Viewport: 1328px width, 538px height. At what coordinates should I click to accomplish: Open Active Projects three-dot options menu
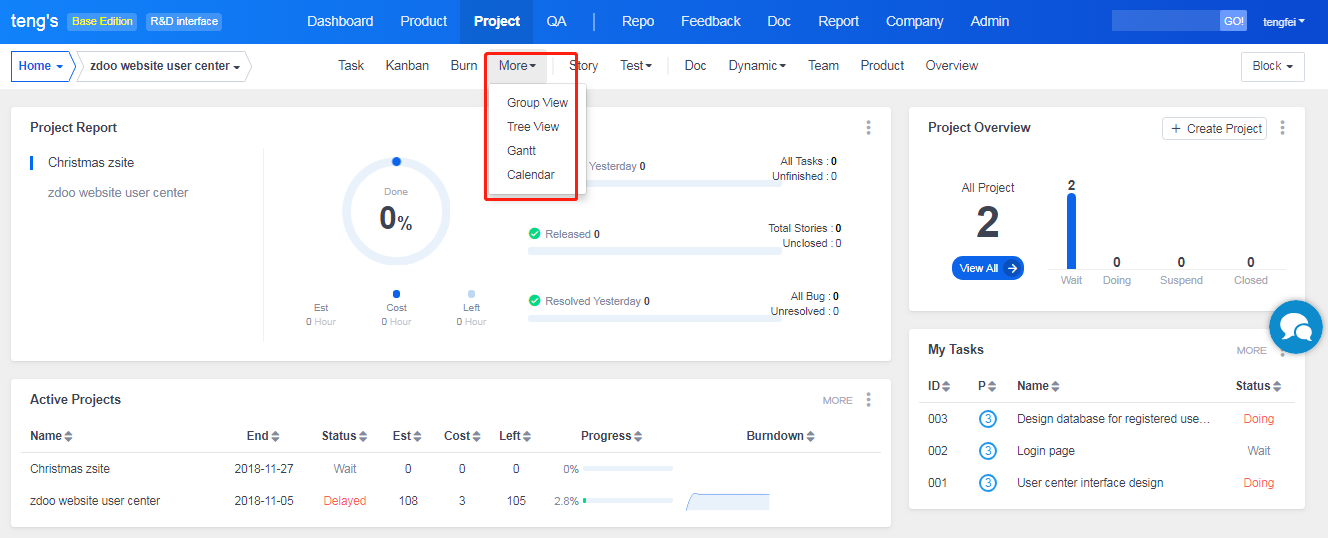coord(868,400)
